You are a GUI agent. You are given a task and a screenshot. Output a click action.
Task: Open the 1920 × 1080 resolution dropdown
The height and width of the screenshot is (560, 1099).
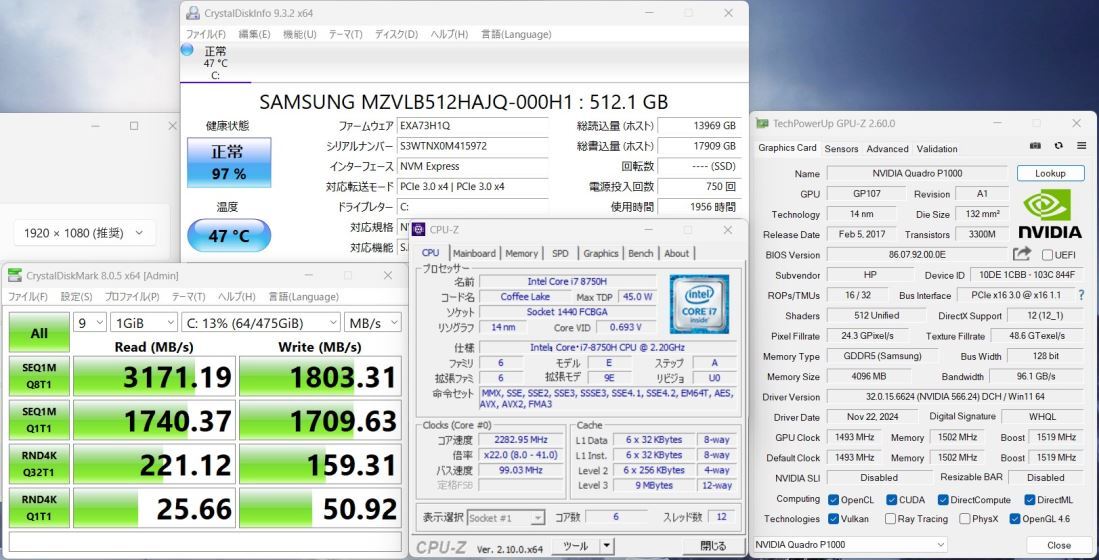pos(84,233)
